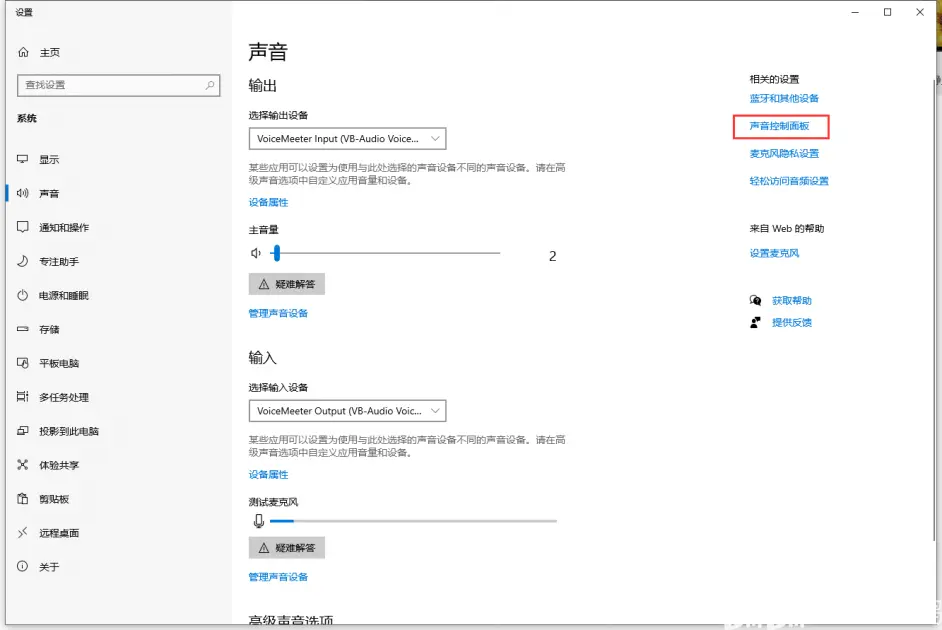The image size is (942, 630).
Task: Expand the VoiceMeeter Input output device dropdown
Action: click(x=347, y=139)
